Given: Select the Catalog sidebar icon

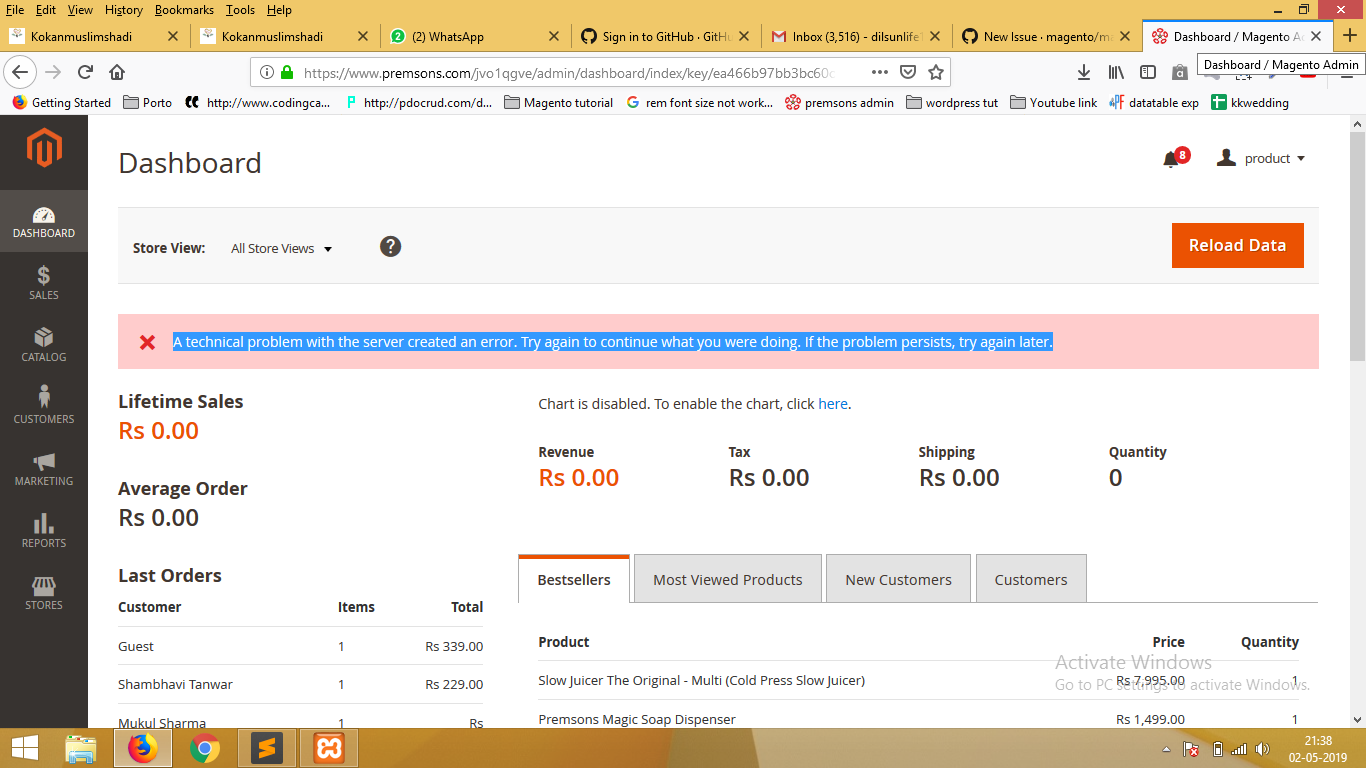Looking at the screenshot, I should (x=44, y=344).
